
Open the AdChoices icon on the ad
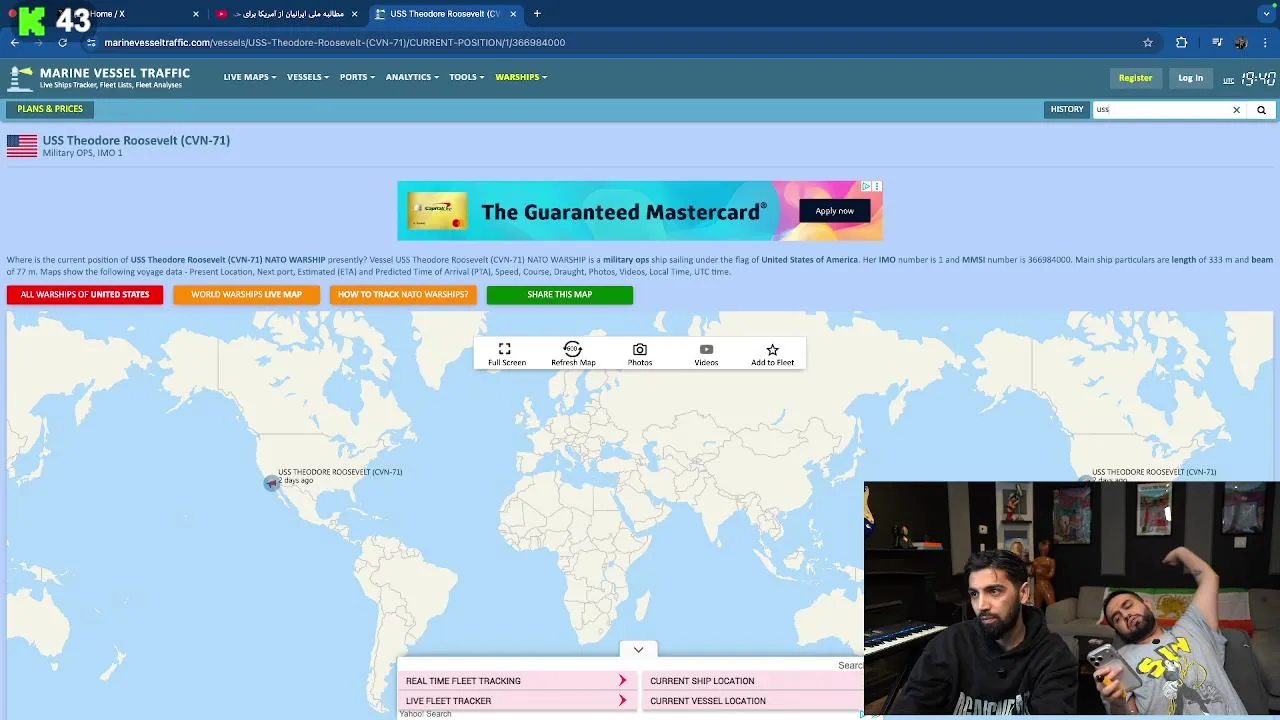[866, 186]
